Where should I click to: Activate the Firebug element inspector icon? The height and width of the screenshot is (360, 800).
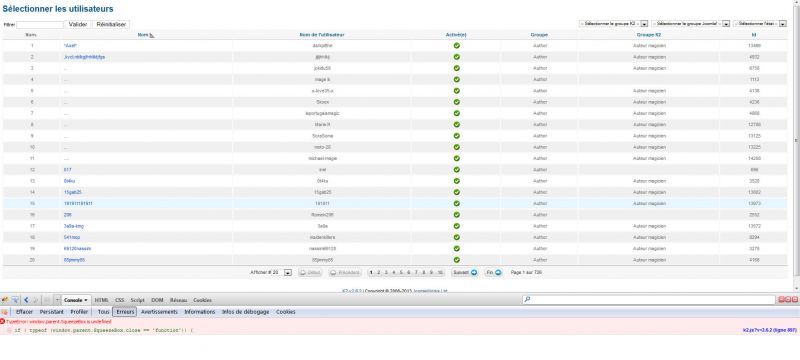tap(15, 300)
